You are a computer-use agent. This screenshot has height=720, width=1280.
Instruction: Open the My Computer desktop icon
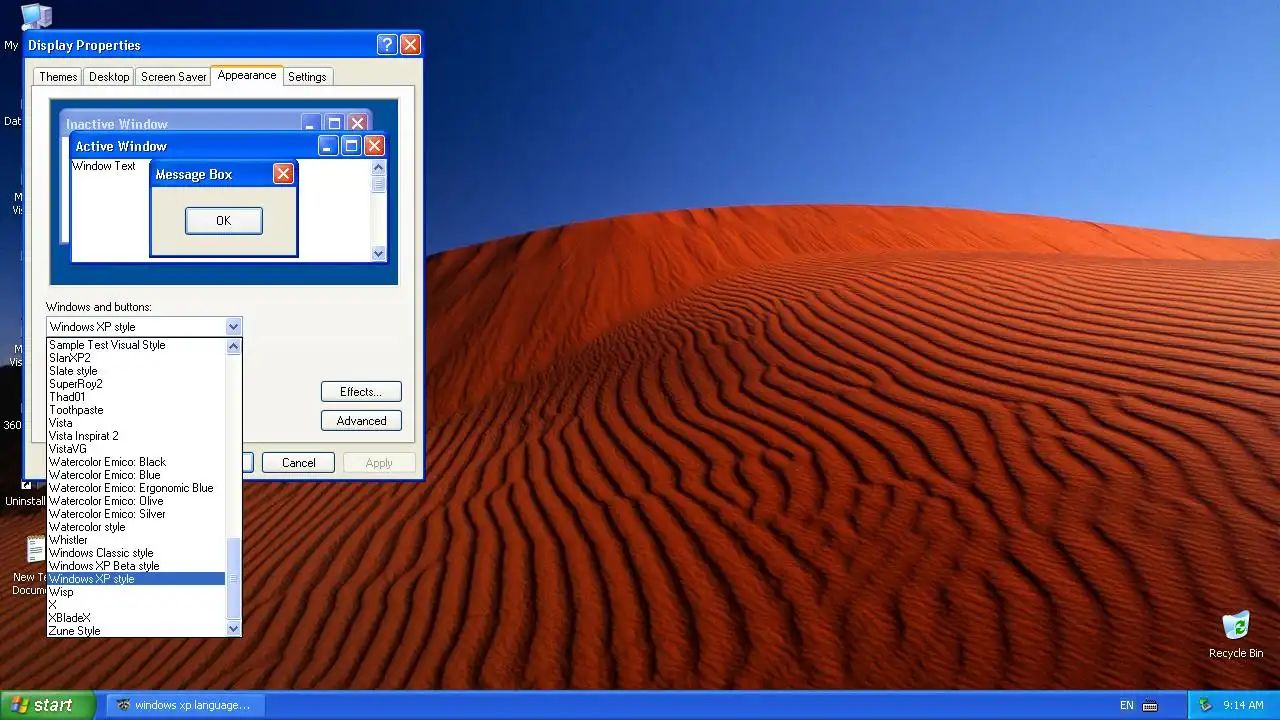point(36,16)
